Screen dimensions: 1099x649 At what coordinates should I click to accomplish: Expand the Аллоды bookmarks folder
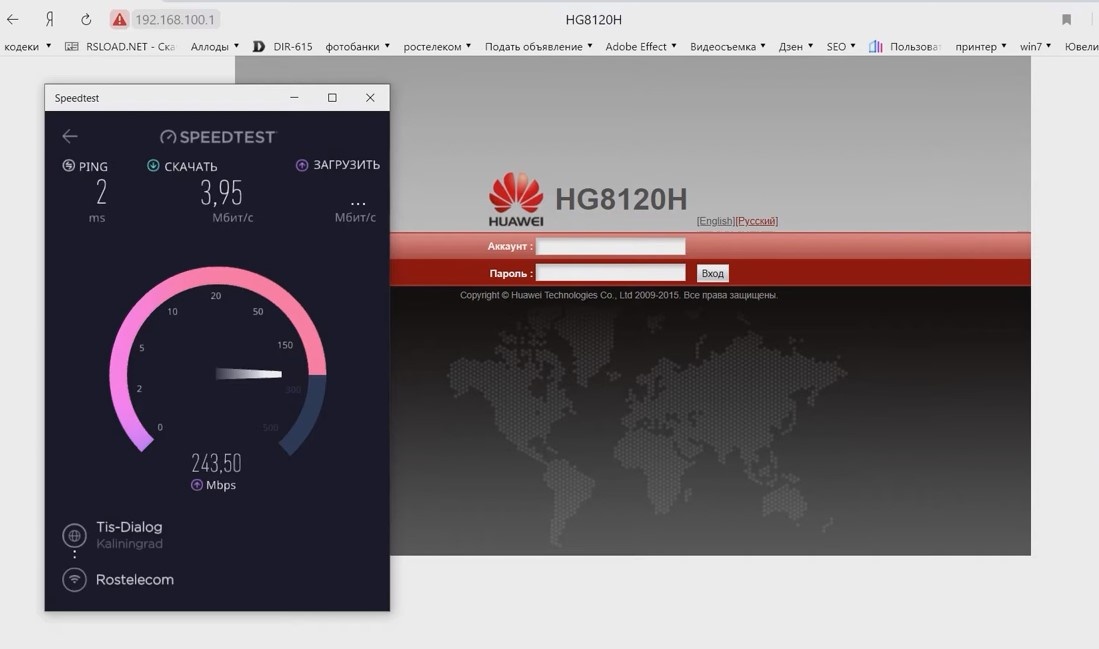pyautogui.click(x=214, y=46)
